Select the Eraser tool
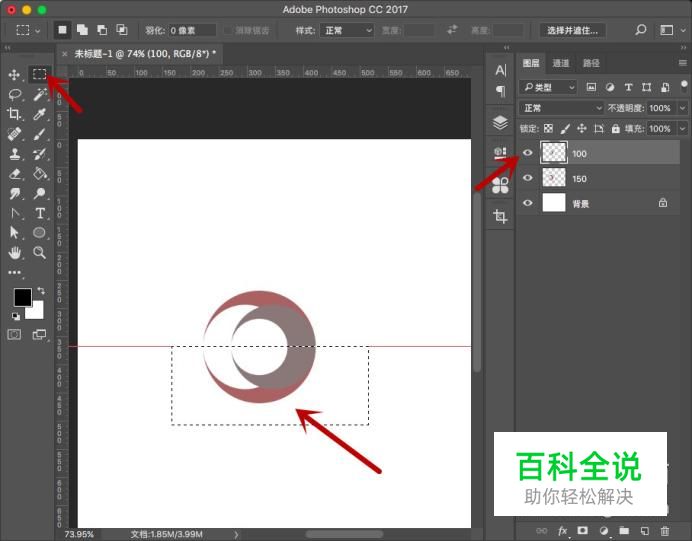This screenshot has width=692, height=541. pos(15,173)
